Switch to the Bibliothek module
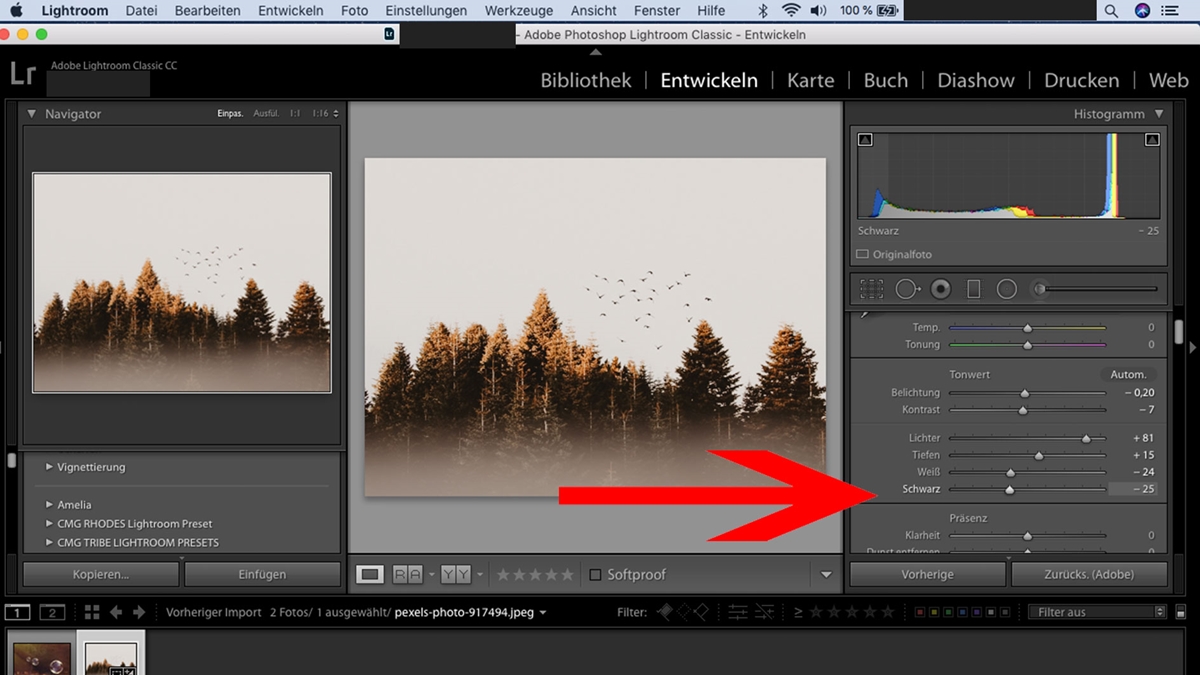This screenshot has height=675, width=1200. [x=585, y=80]
